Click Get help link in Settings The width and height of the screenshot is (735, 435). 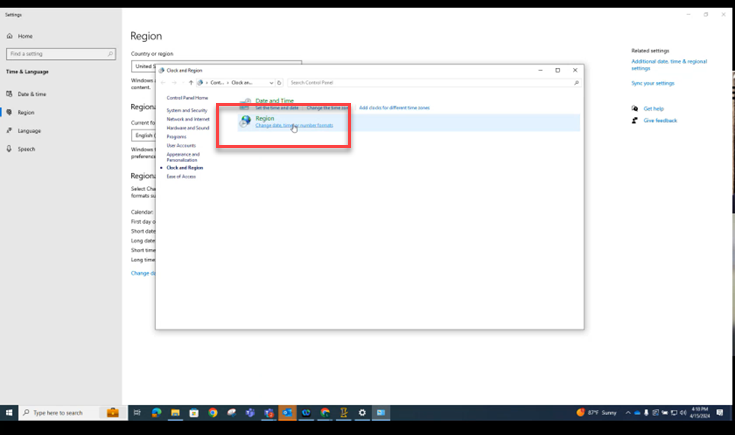click(653, 109)
